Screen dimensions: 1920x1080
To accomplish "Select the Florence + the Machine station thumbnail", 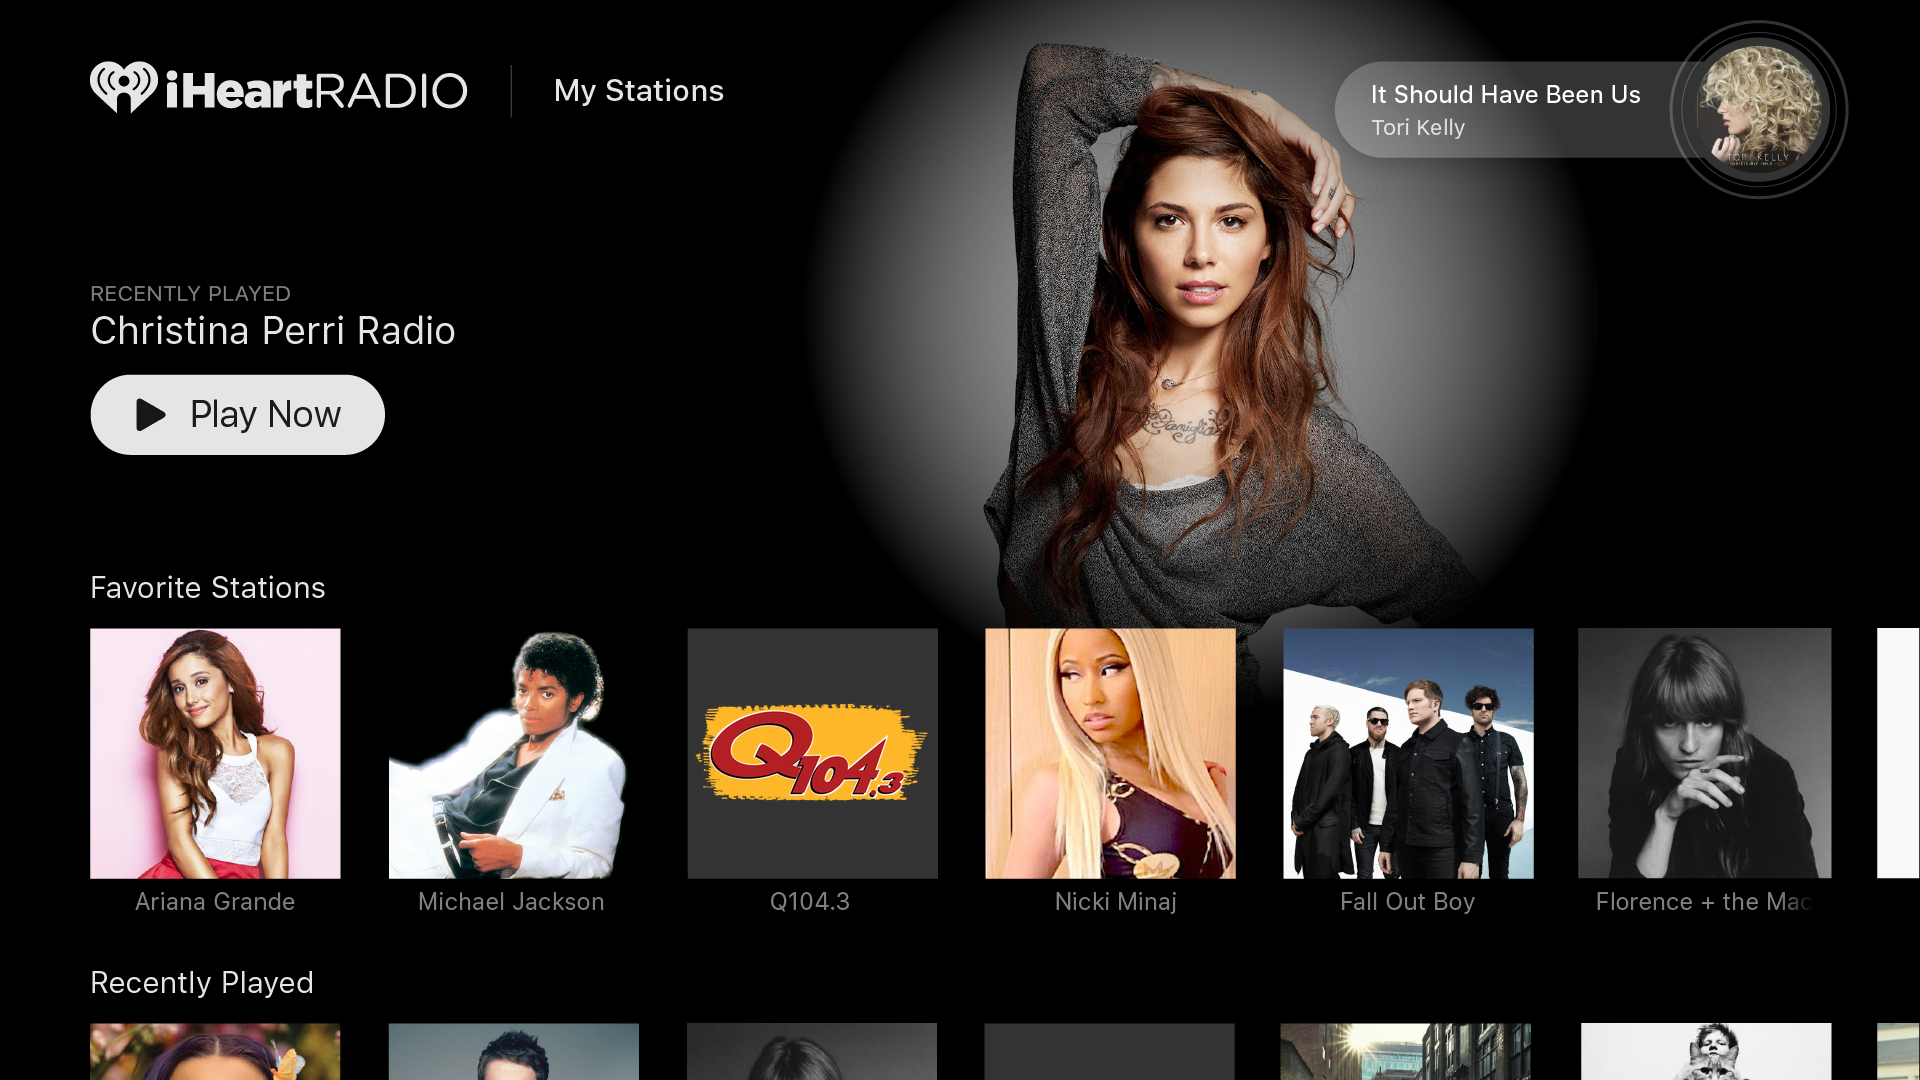I will 1705,753.
